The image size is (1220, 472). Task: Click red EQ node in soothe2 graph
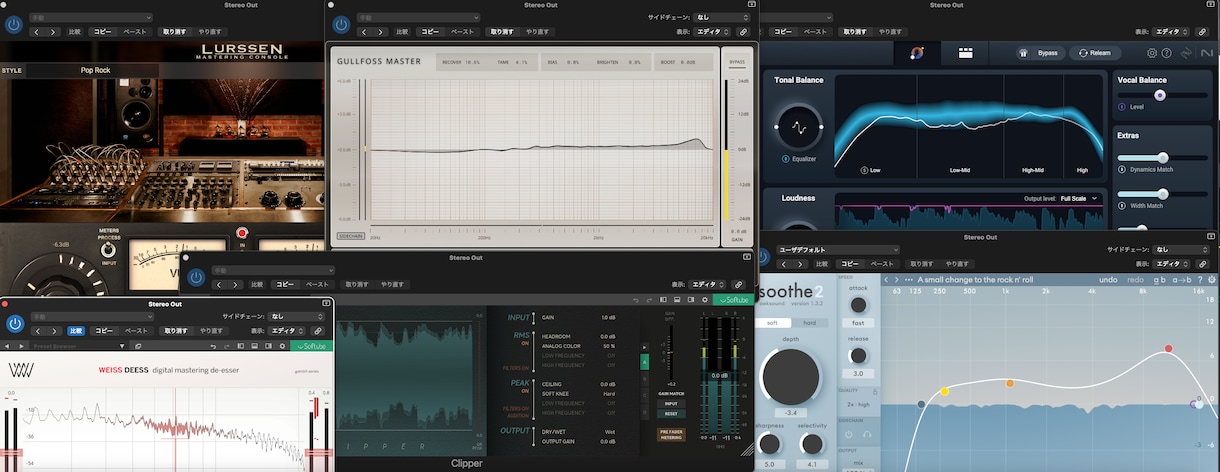[1167, 349]
